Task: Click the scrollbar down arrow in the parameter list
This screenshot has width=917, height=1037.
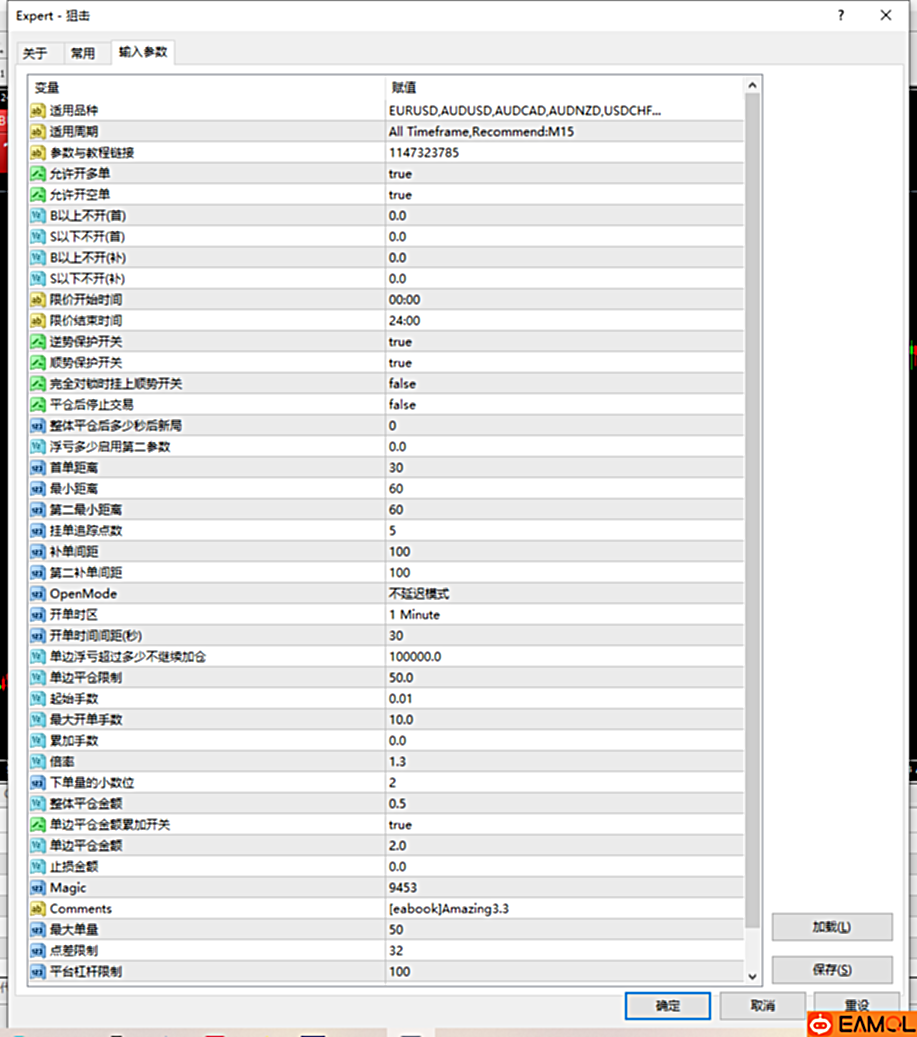Action: [754, 975]
